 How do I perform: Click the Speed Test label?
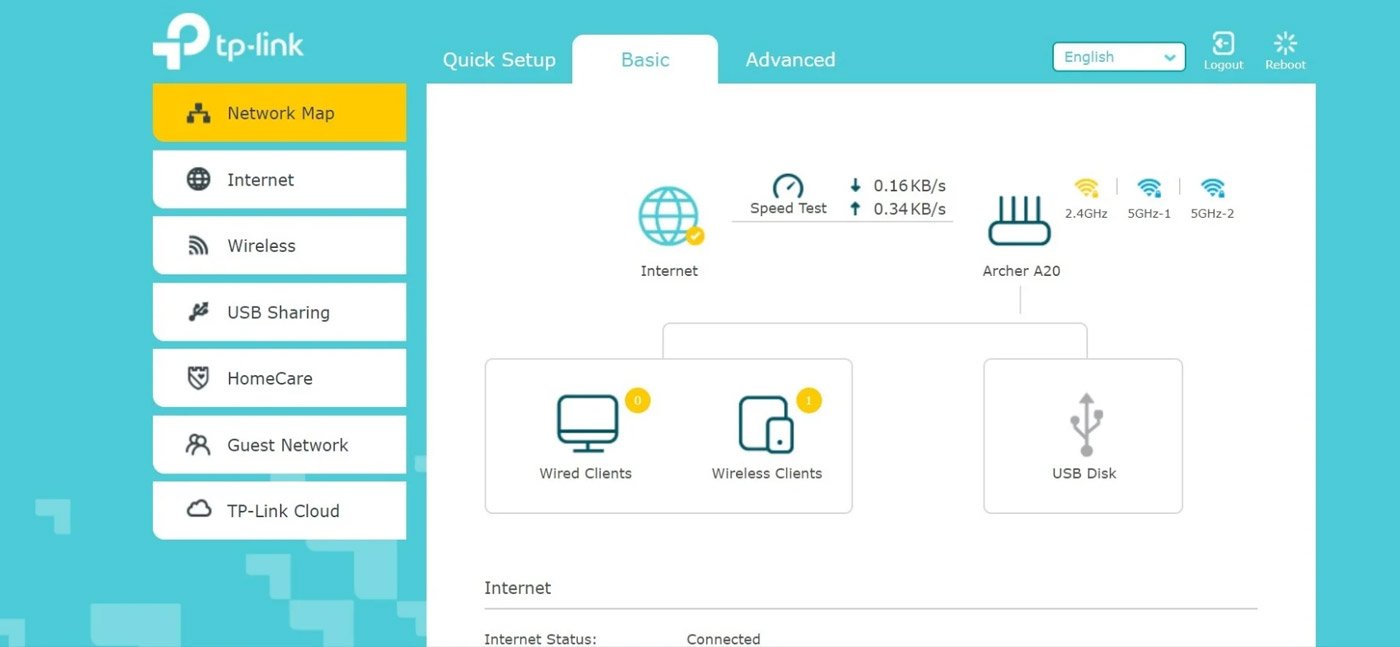click(x=788, y=208)
